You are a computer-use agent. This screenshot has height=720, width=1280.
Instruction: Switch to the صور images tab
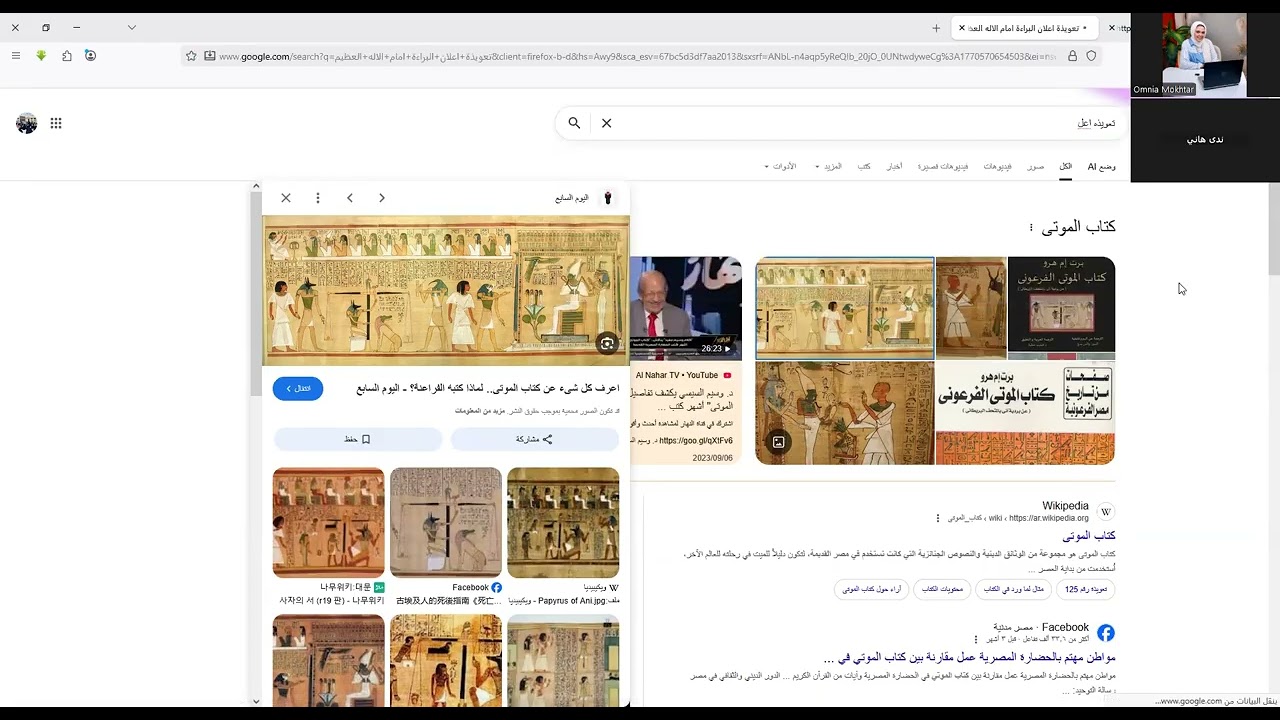(x=1036, y=166)
